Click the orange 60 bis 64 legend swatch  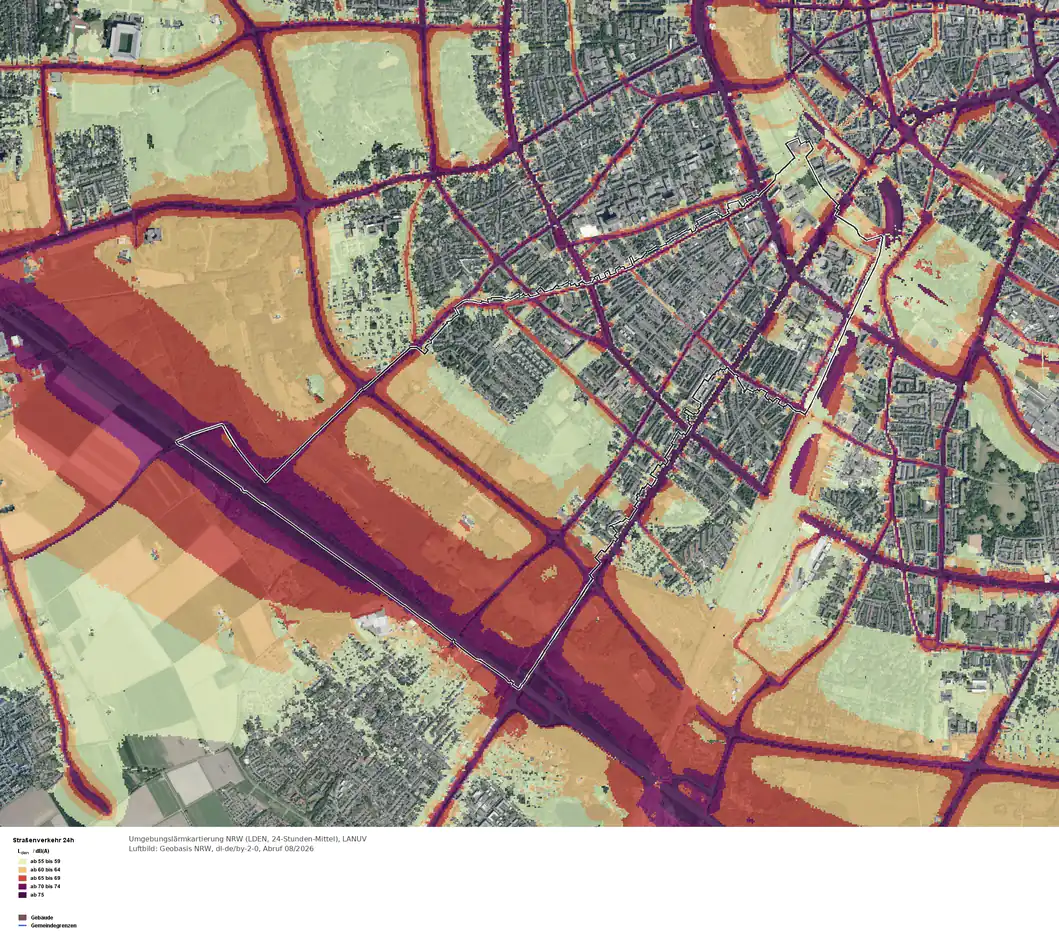point(22,870)
